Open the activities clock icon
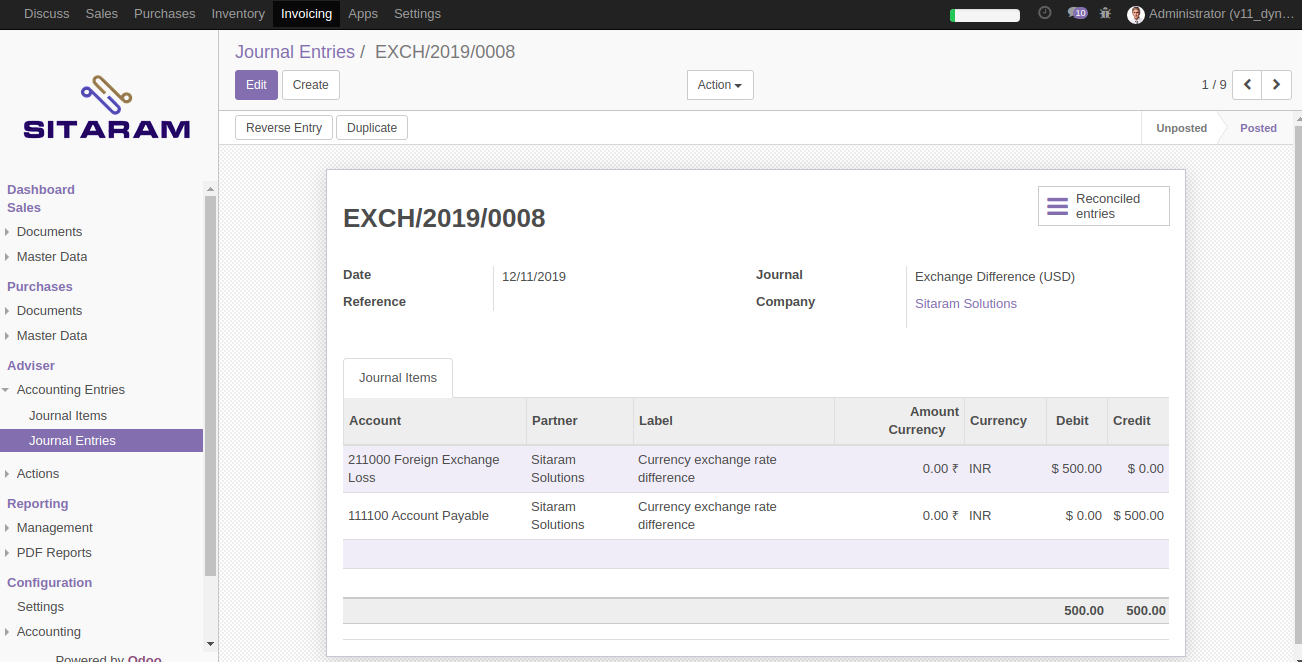Viewport: 1302px width, 662px height. (1045, 13)
